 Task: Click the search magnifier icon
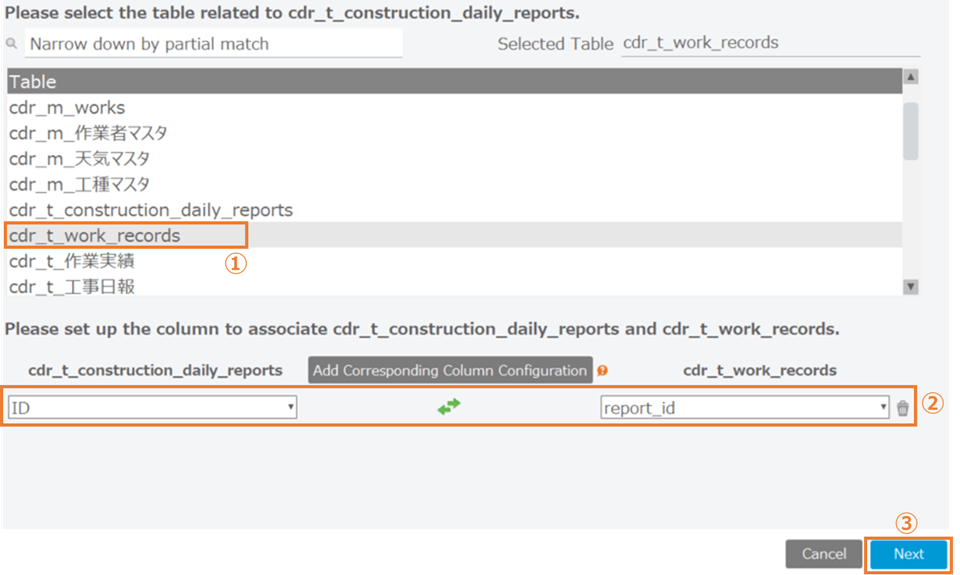click(12, 44)
